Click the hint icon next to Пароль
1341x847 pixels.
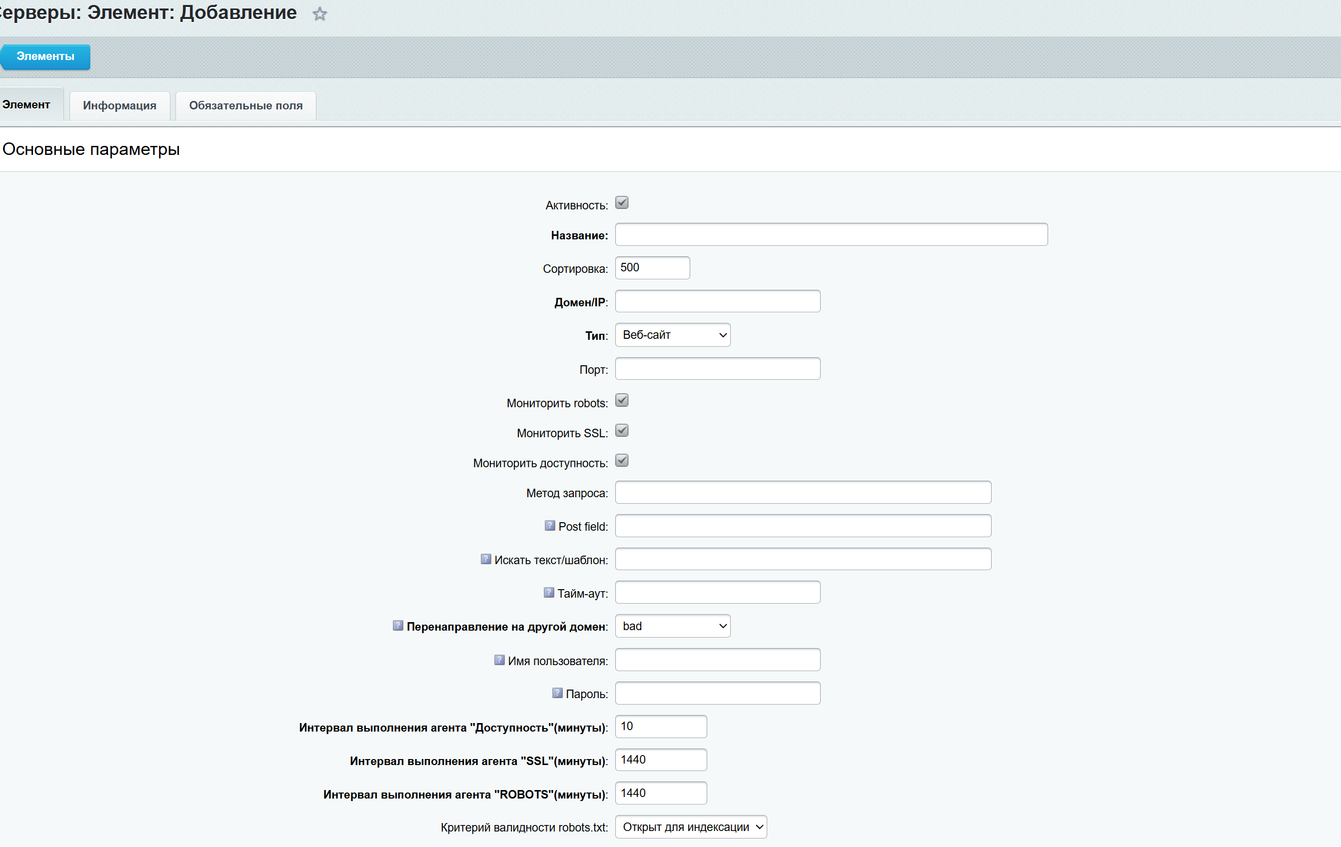558,693
